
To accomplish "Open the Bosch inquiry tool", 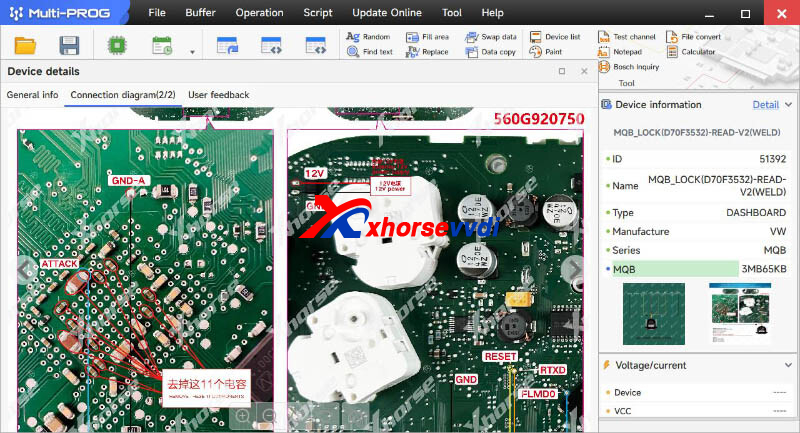I will [x=629, y=67].
